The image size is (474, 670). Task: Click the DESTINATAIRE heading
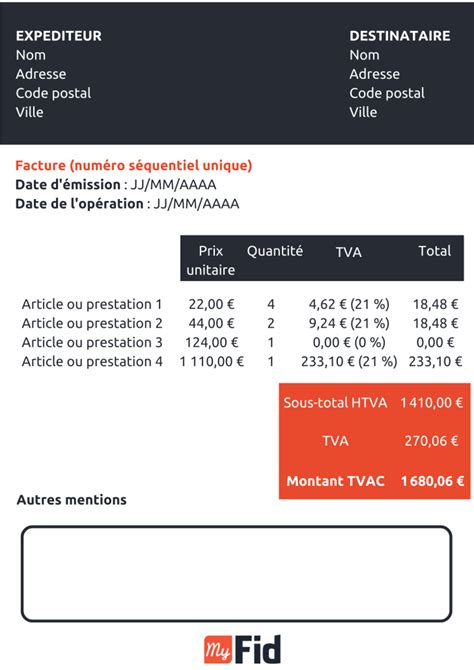[x=400, y=36]
